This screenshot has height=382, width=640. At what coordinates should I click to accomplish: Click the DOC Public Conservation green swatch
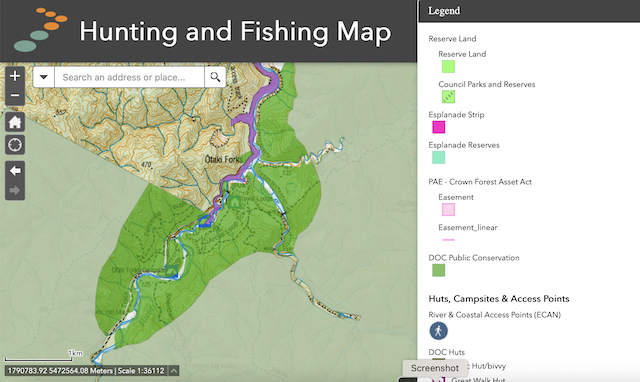(x=438, y=270)
